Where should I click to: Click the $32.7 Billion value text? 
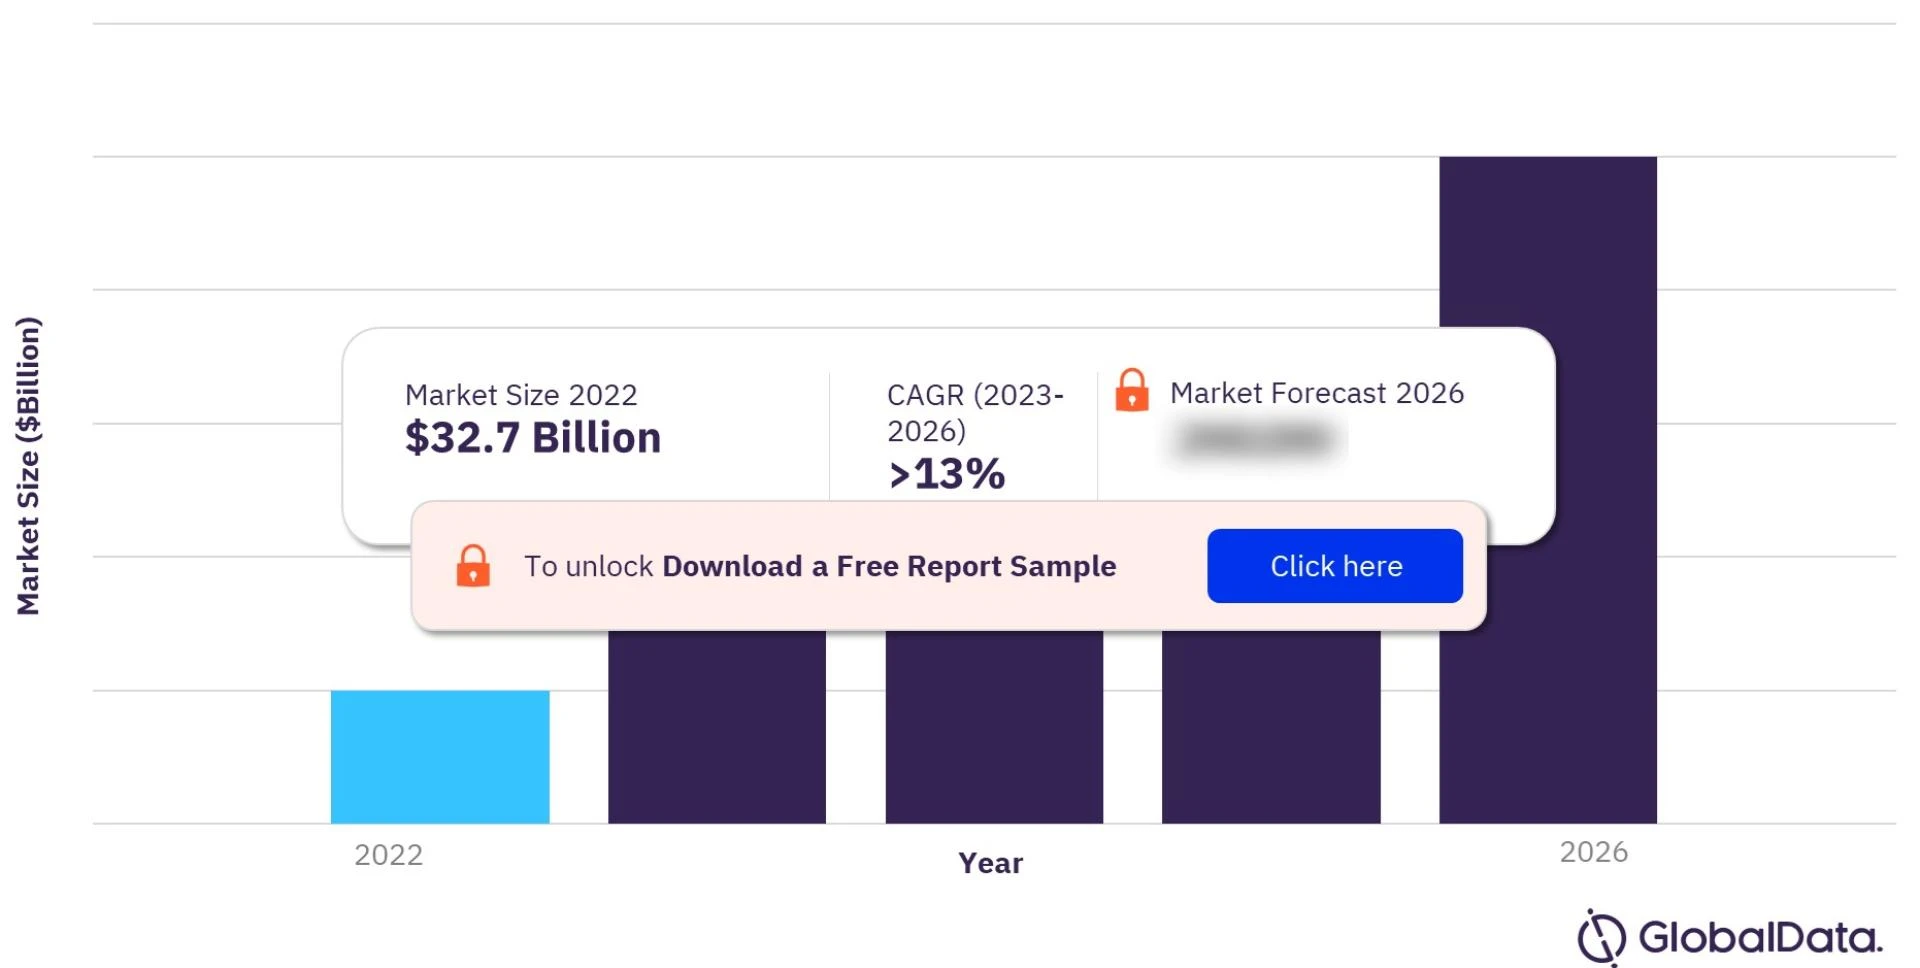[532, 437]
